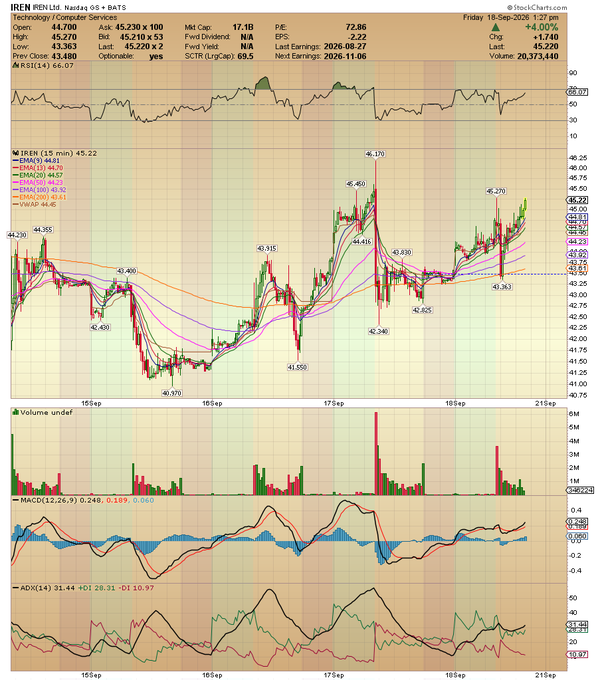Screen dimensions: 598x680
Task: Click the RSI(14) legend marker icon
Action: click(x=16, y=65)
